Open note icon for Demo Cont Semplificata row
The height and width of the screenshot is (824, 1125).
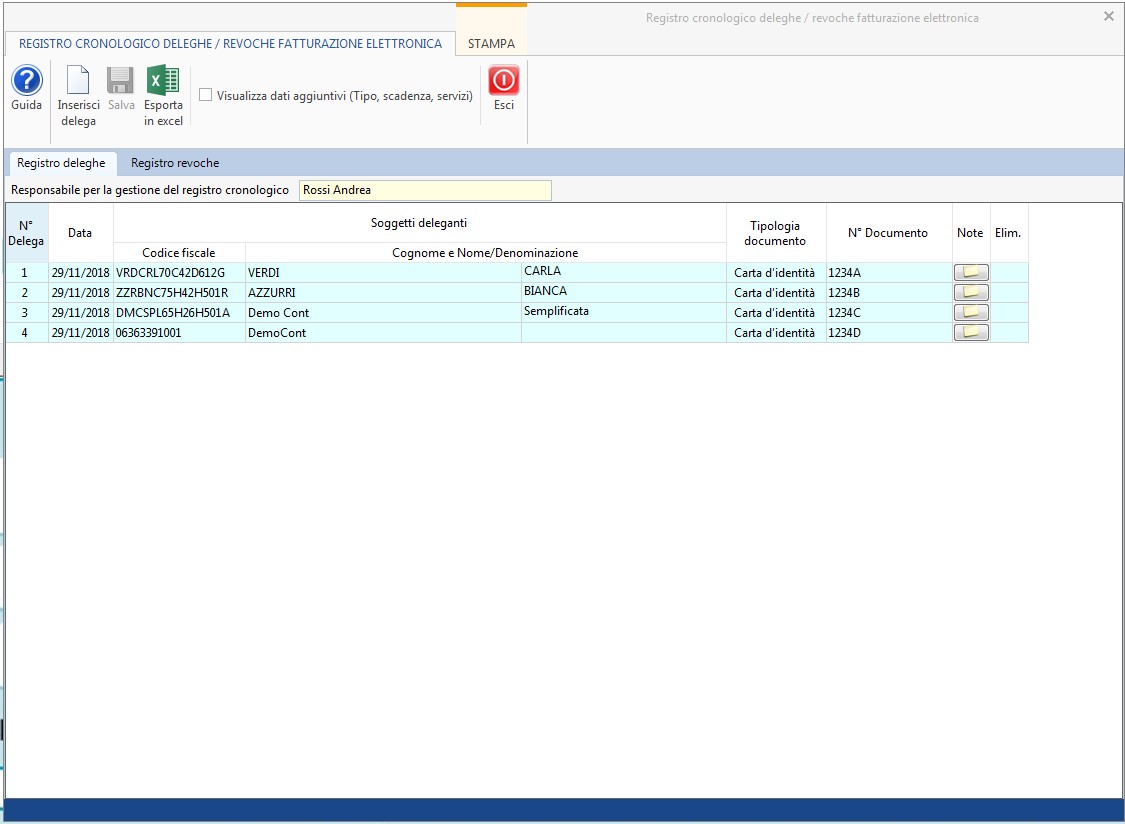tap(971, 313)
